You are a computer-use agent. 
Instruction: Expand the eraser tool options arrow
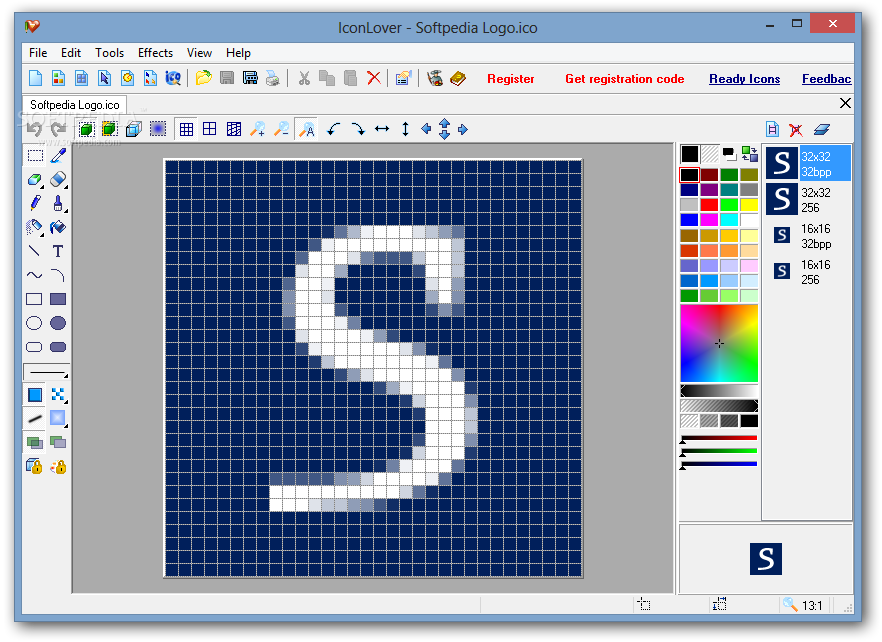click(66, 186)
